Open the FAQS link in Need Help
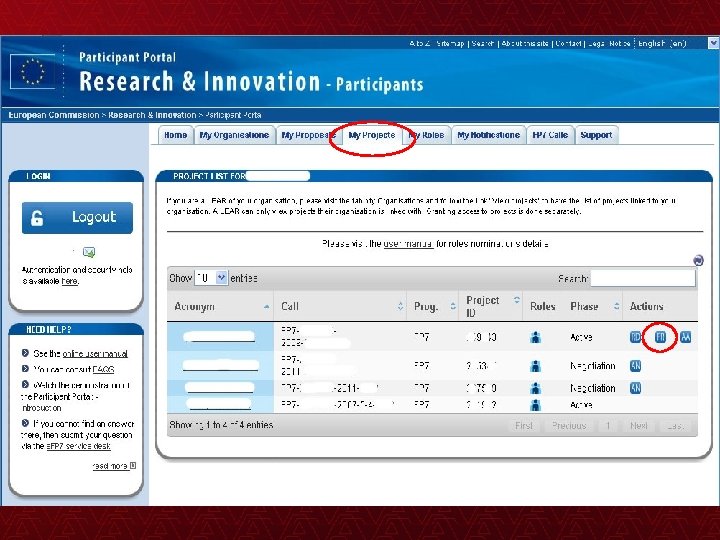The height and width of the screenshot is (540, 720). click(103, 369)
